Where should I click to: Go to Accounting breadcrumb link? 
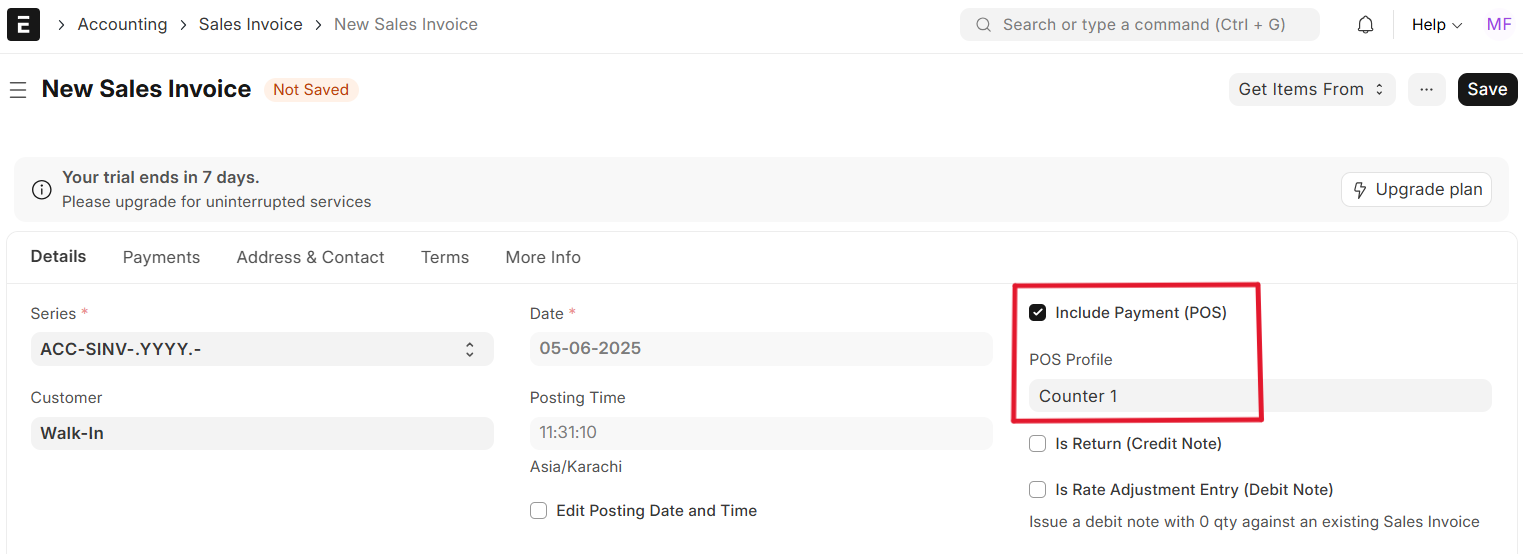pos(122,24)
